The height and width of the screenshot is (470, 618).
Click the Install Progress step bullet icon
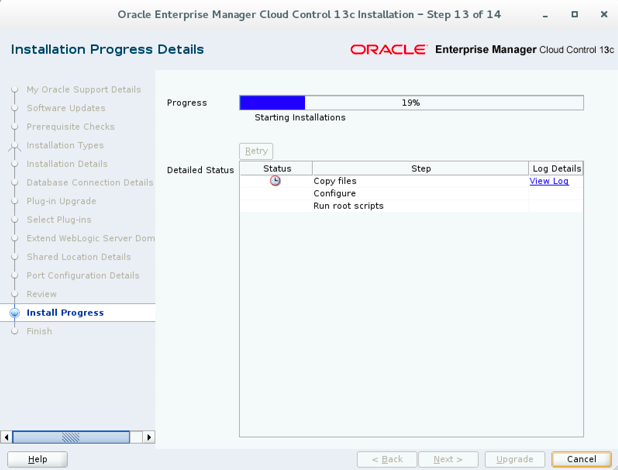pos(15,313)
